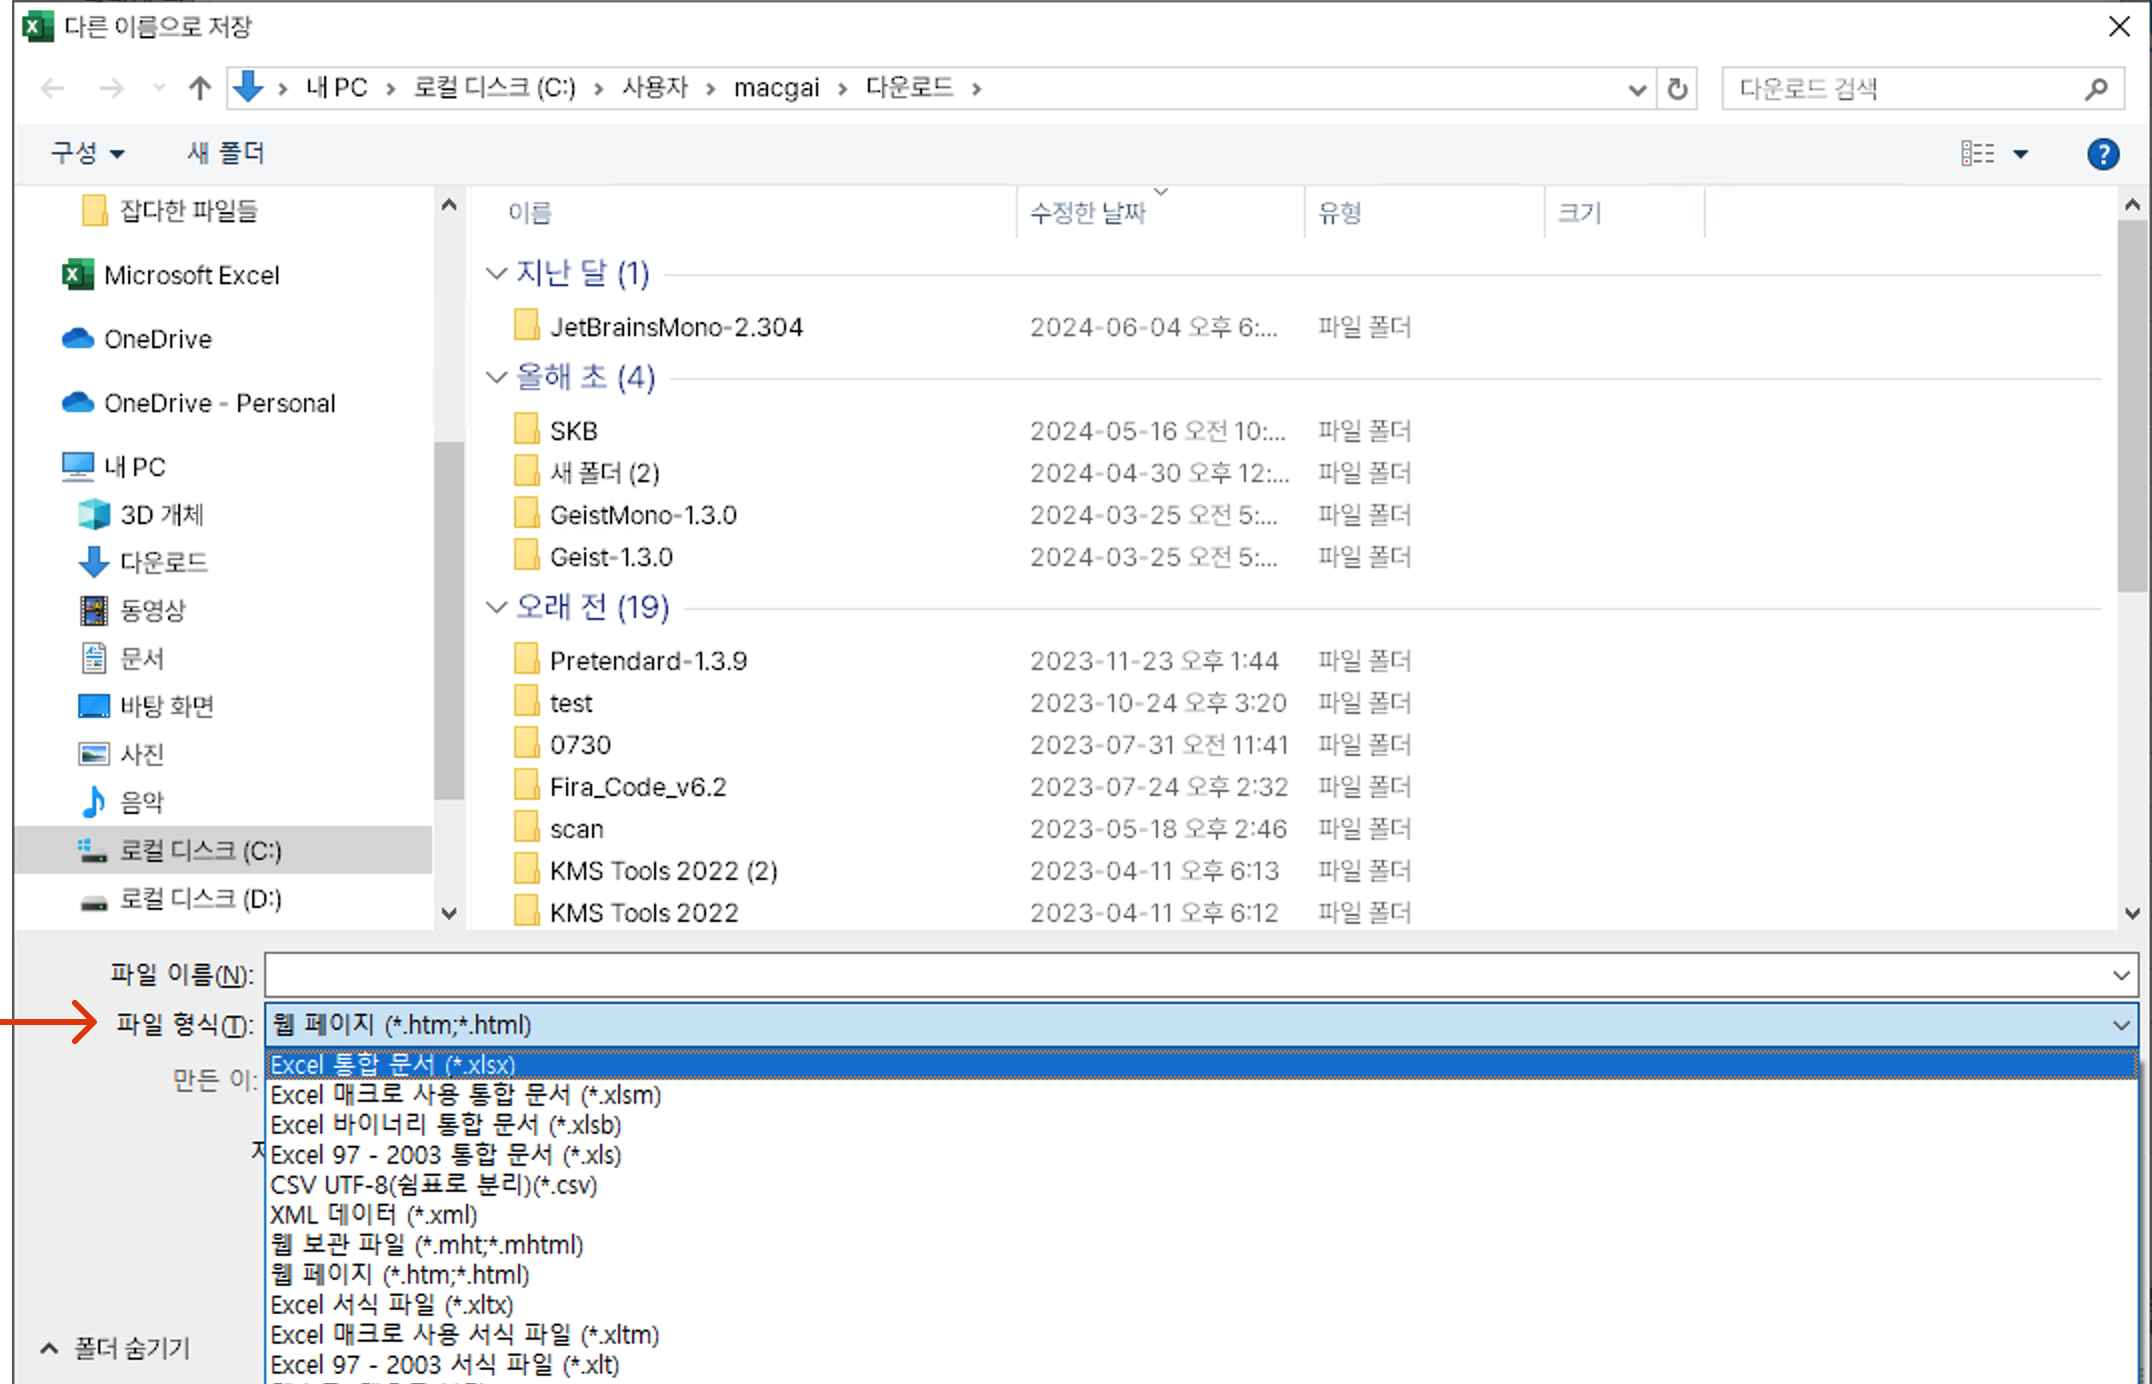Click the 새 폴더 button
Screen dimensions: 2152x1384
pyautogui.click(x=226, y=153)
